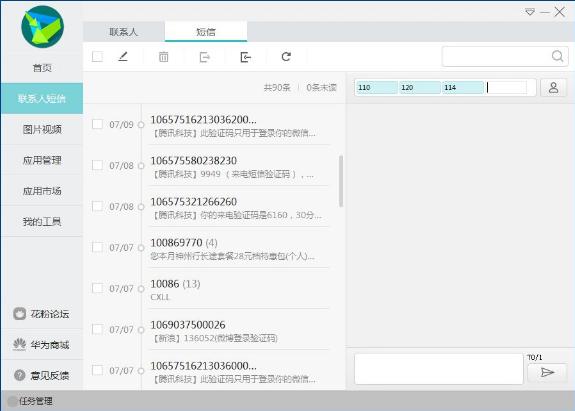
Task: Click the search magnifier icon
Action: pyautogui.click(x=557, y=56)
